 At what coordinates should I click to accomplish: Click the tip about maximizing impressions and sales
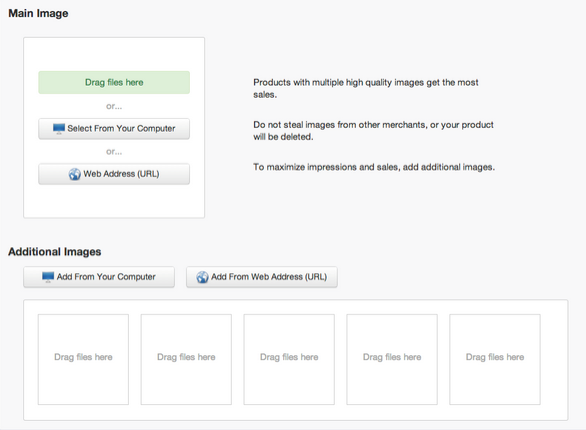tap(374, 167)
